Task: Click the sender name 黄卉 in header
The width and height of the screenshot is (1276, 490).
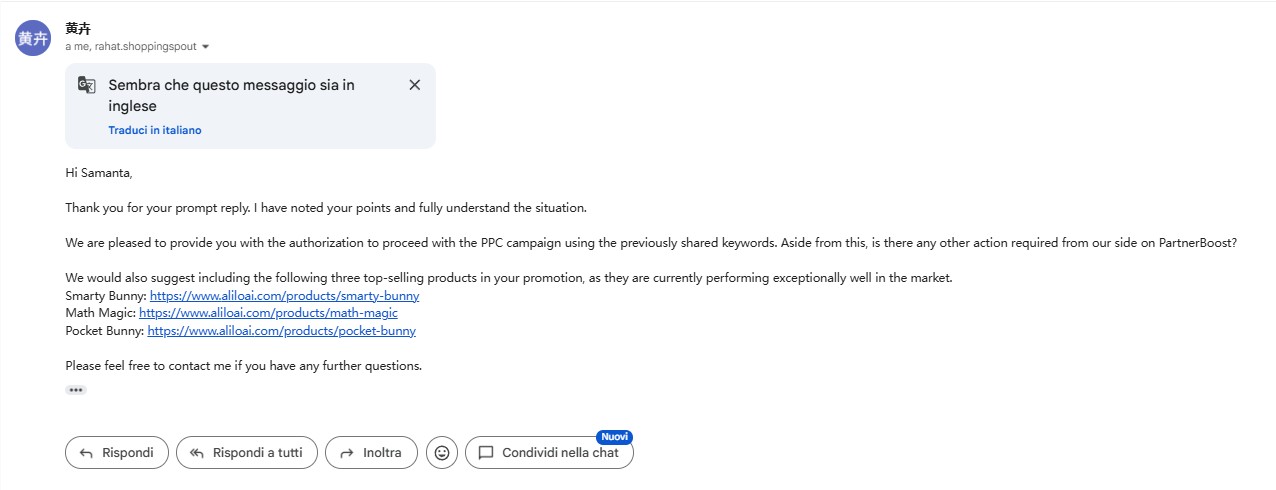Action: 78,29
